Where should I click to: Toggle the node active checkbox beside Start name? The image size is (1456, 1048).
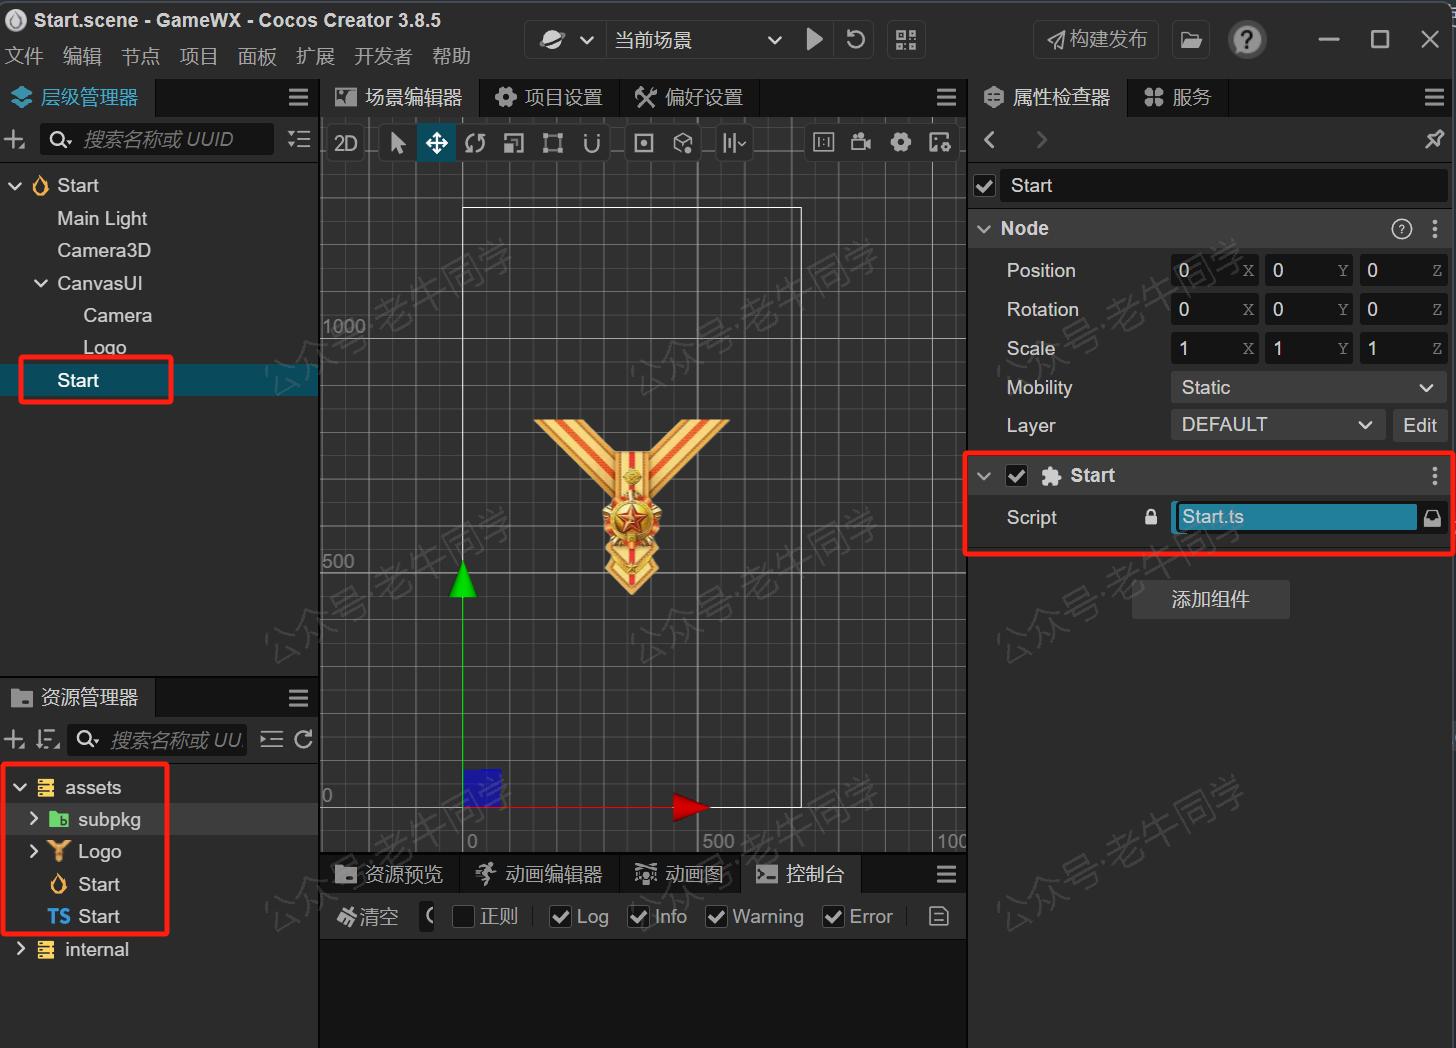(x=984, y=186)
